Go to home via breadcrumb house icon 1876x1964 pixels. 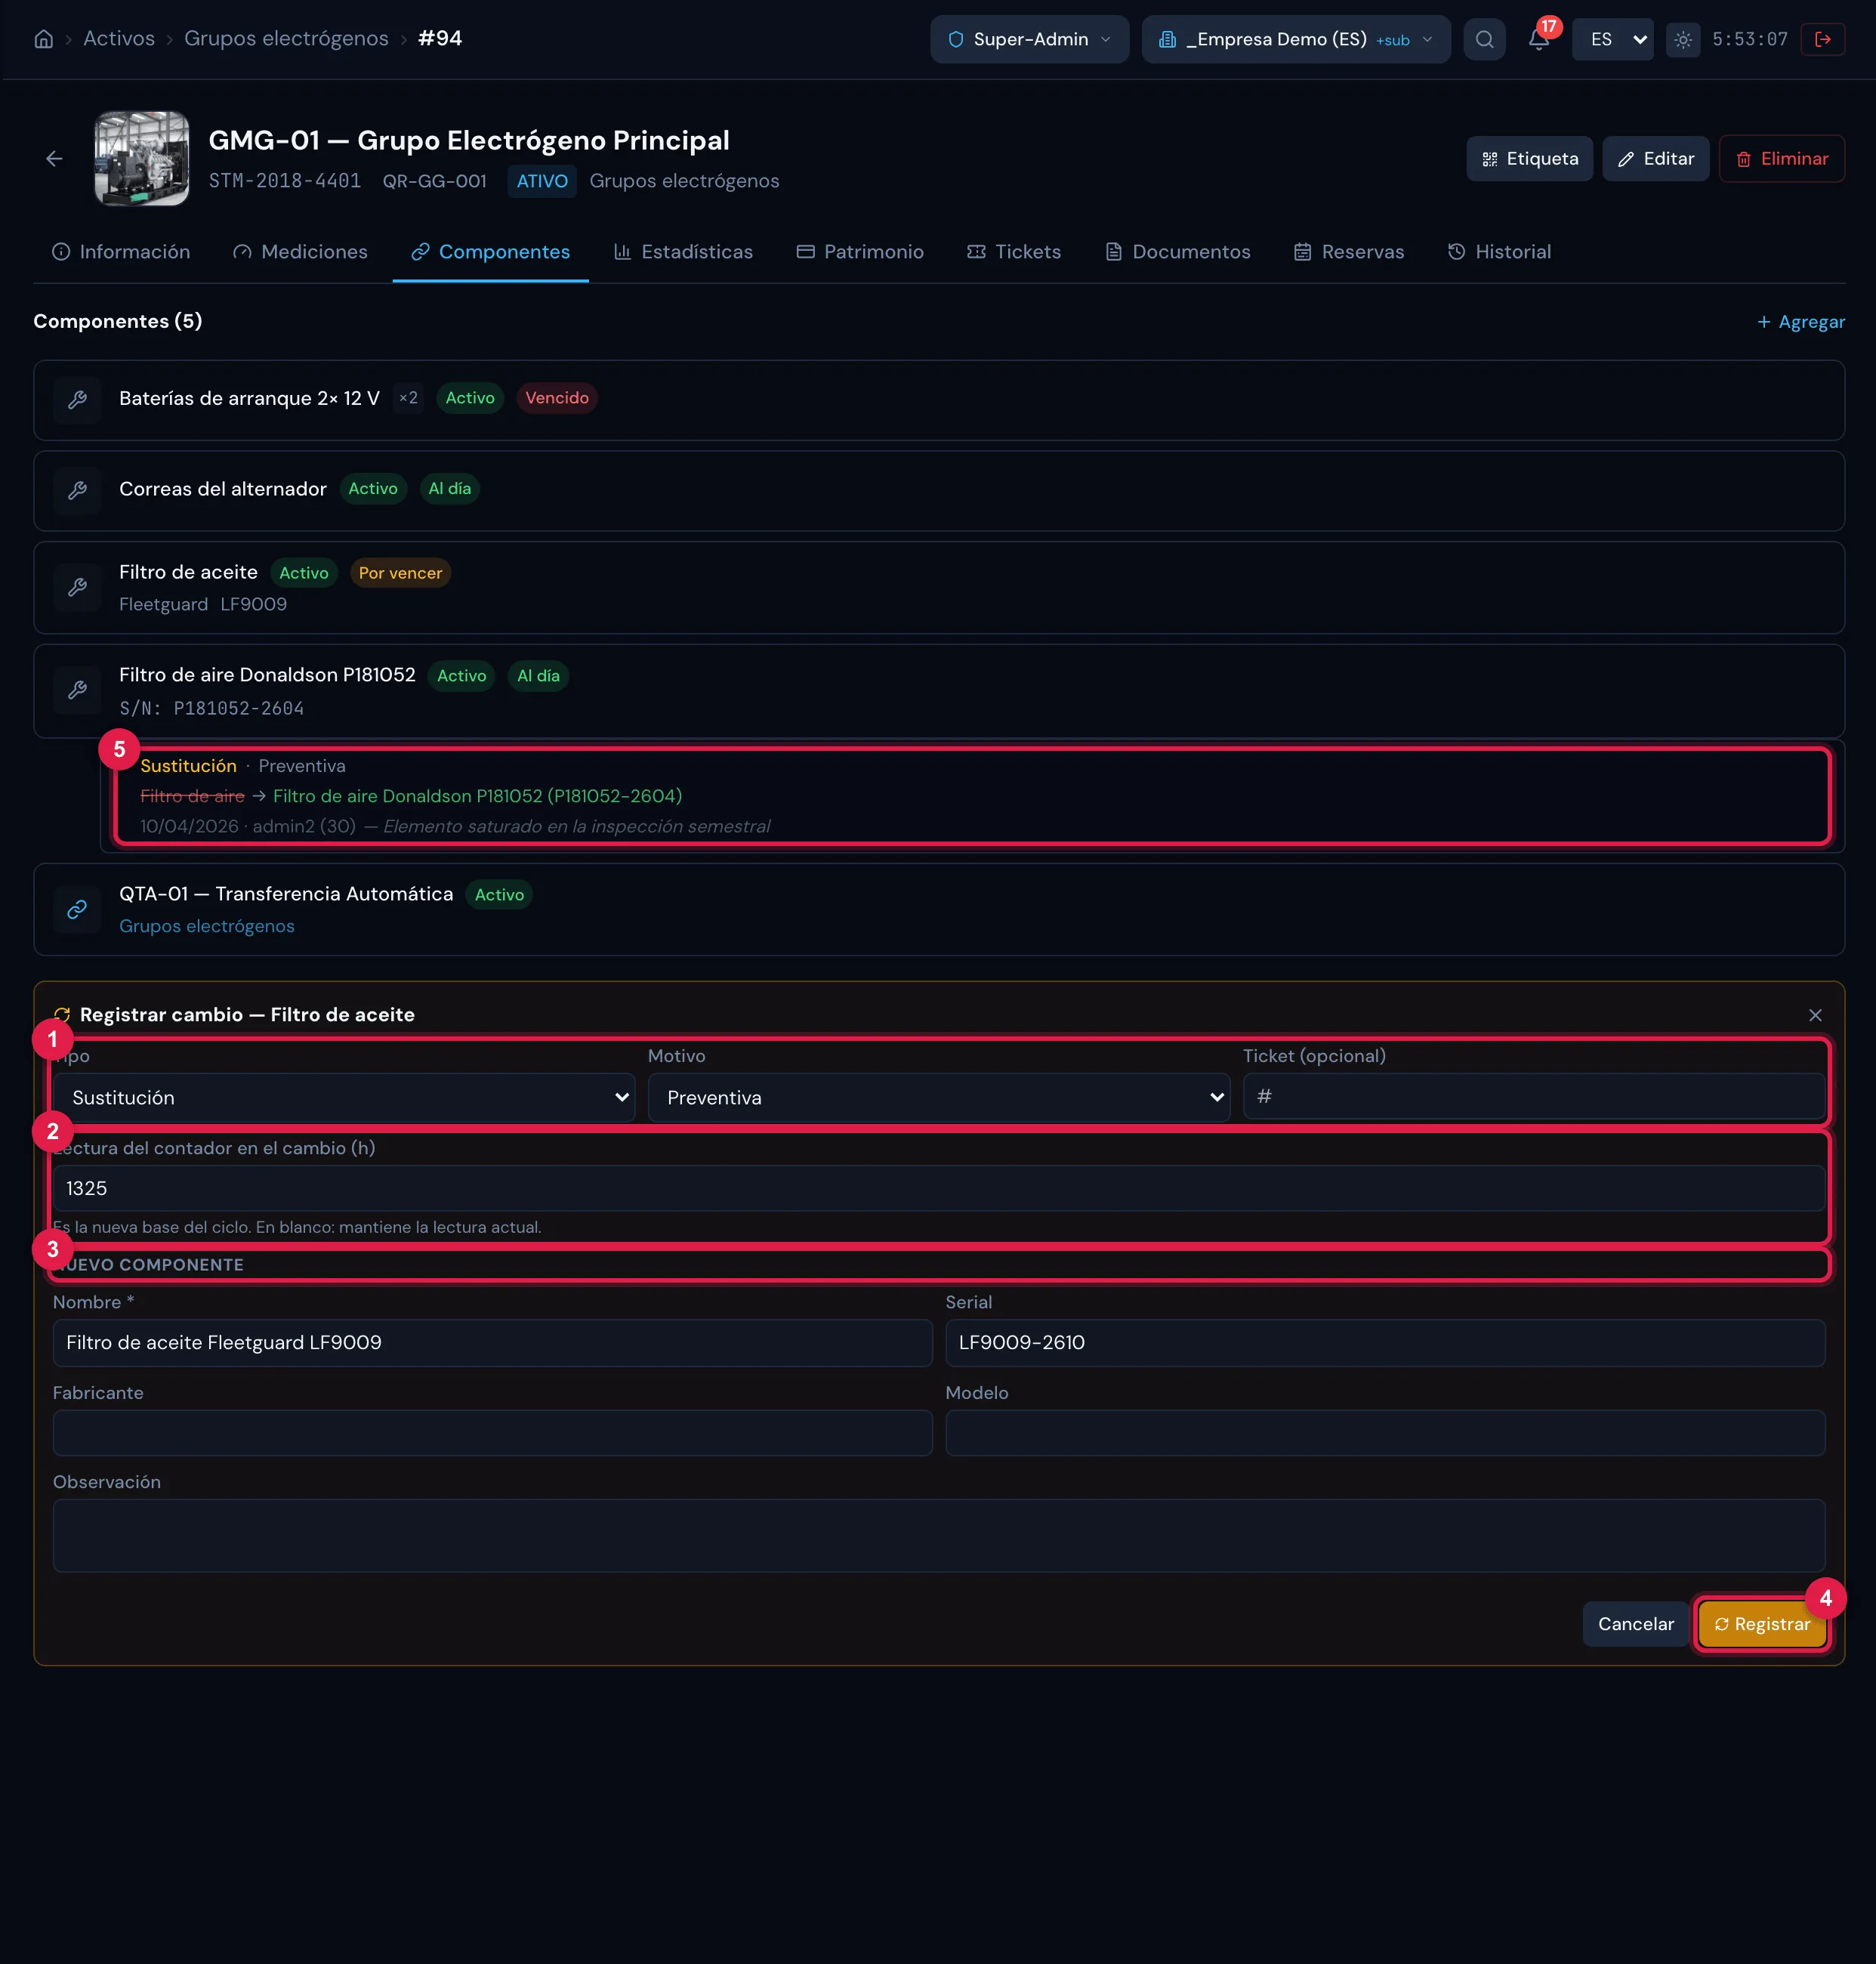pos(44,39)
